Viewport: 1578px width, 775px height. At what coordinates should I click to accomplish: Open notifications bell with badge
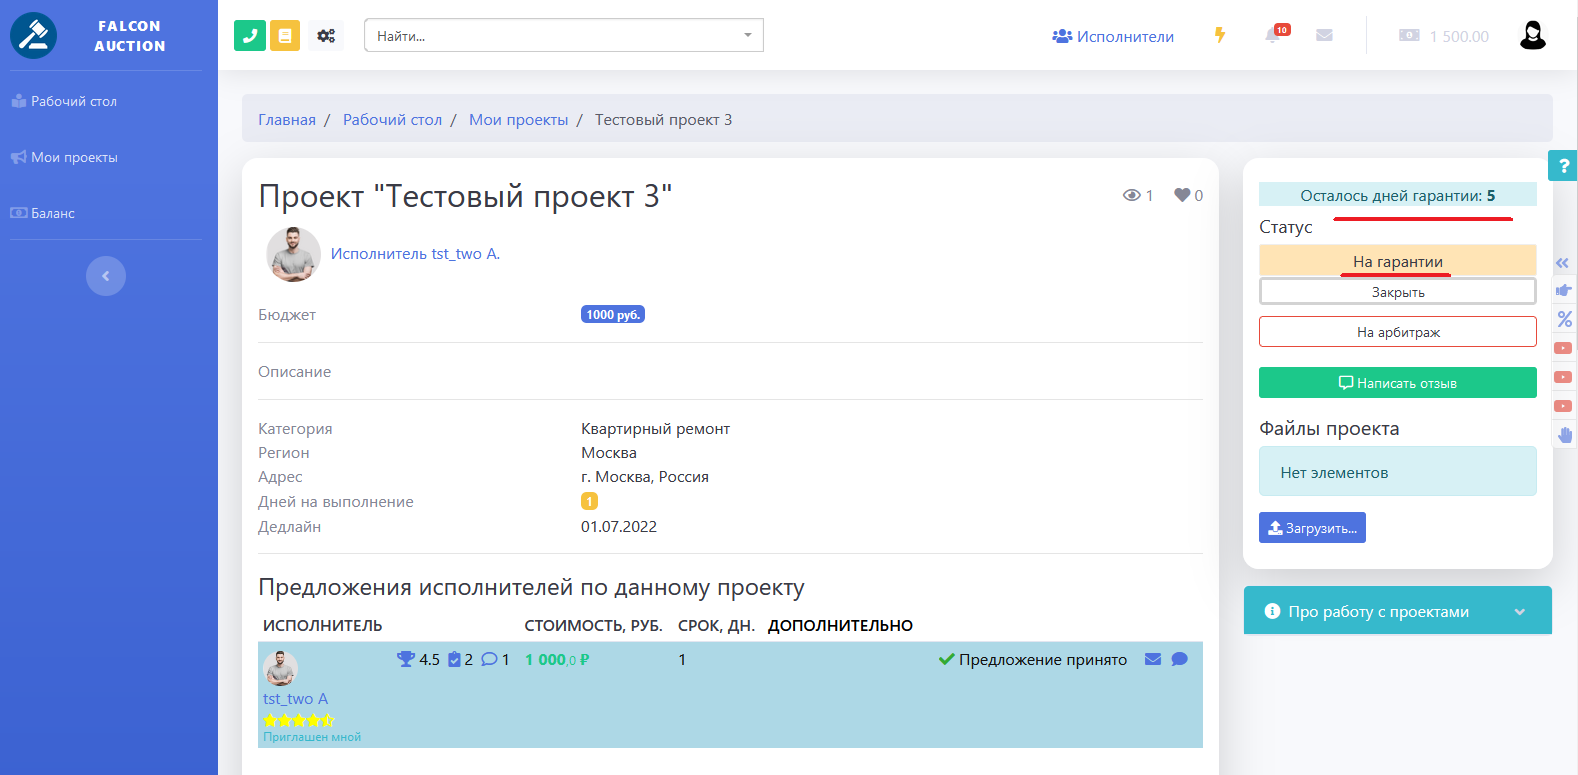(1273, 35)
